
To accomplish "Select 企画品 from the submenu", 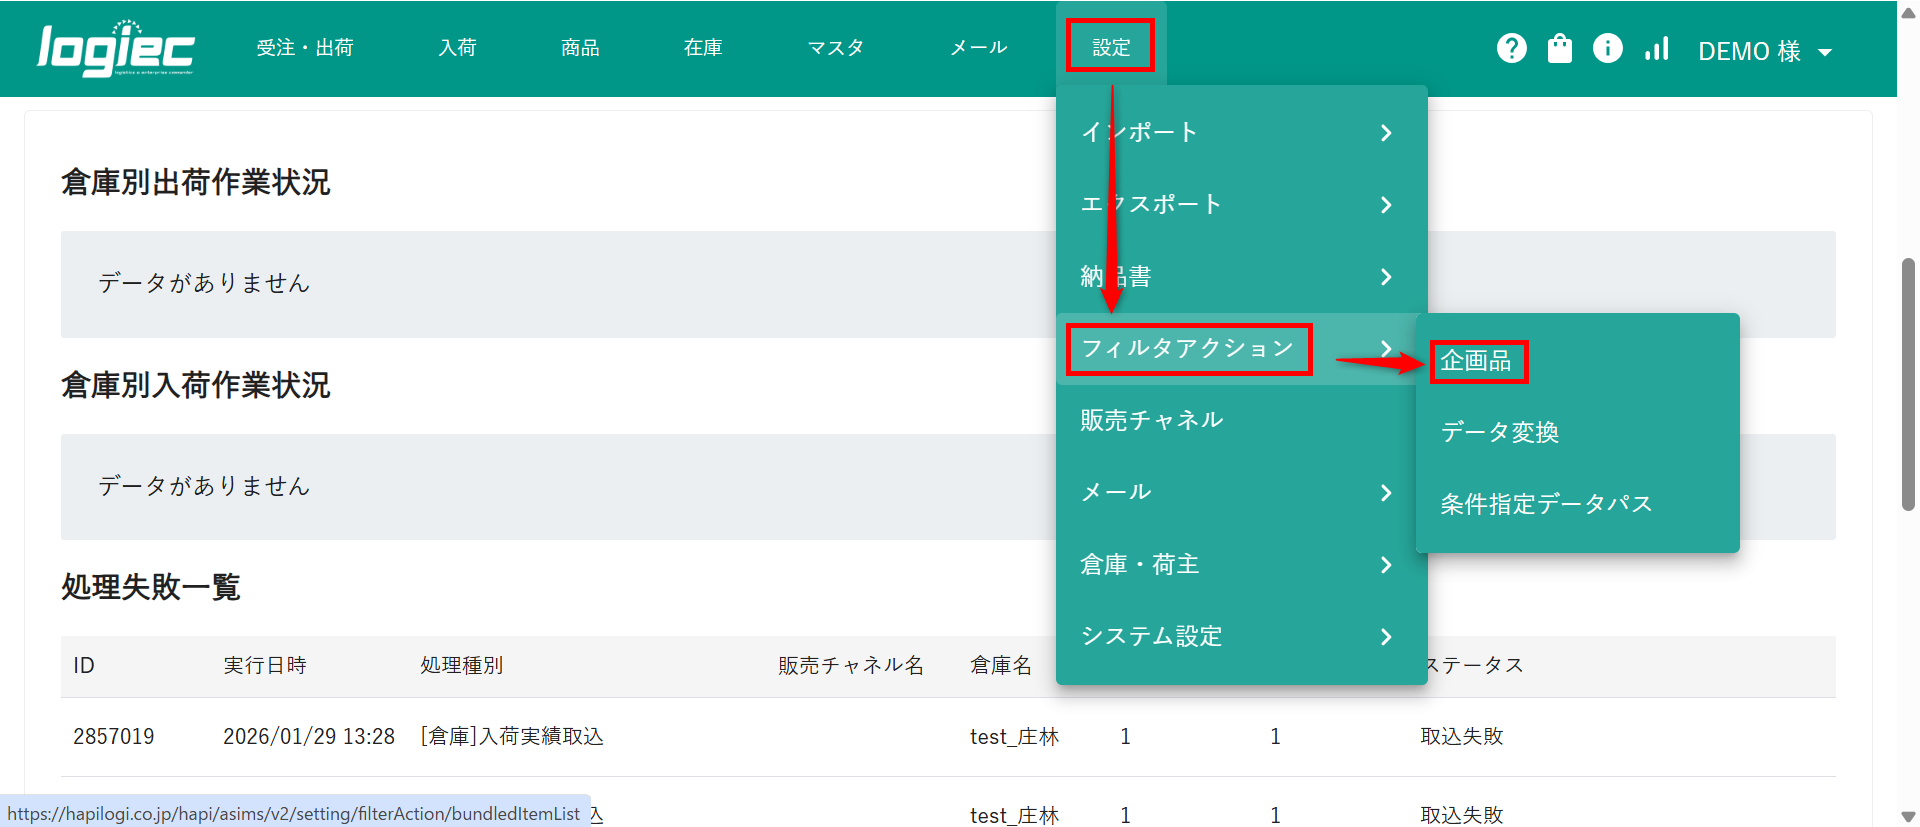I will click(1476, 360).
